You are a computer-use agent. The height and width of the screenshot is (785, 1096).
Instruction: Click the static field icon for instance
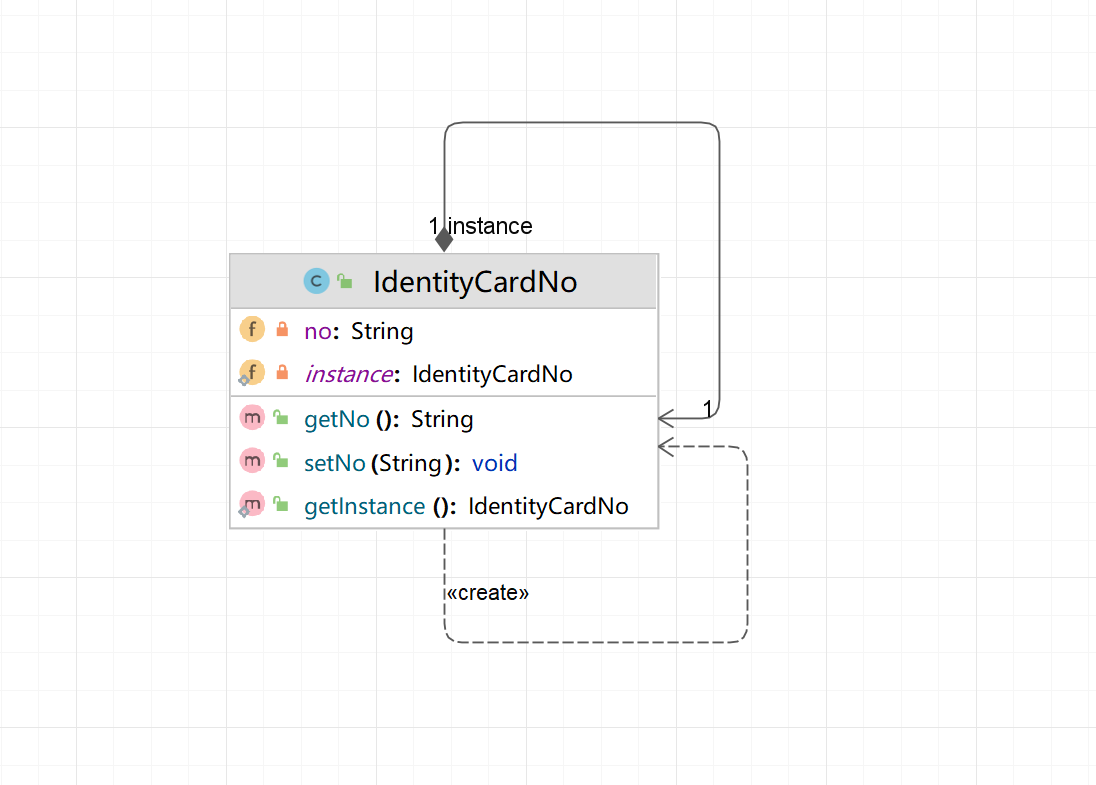251,373
